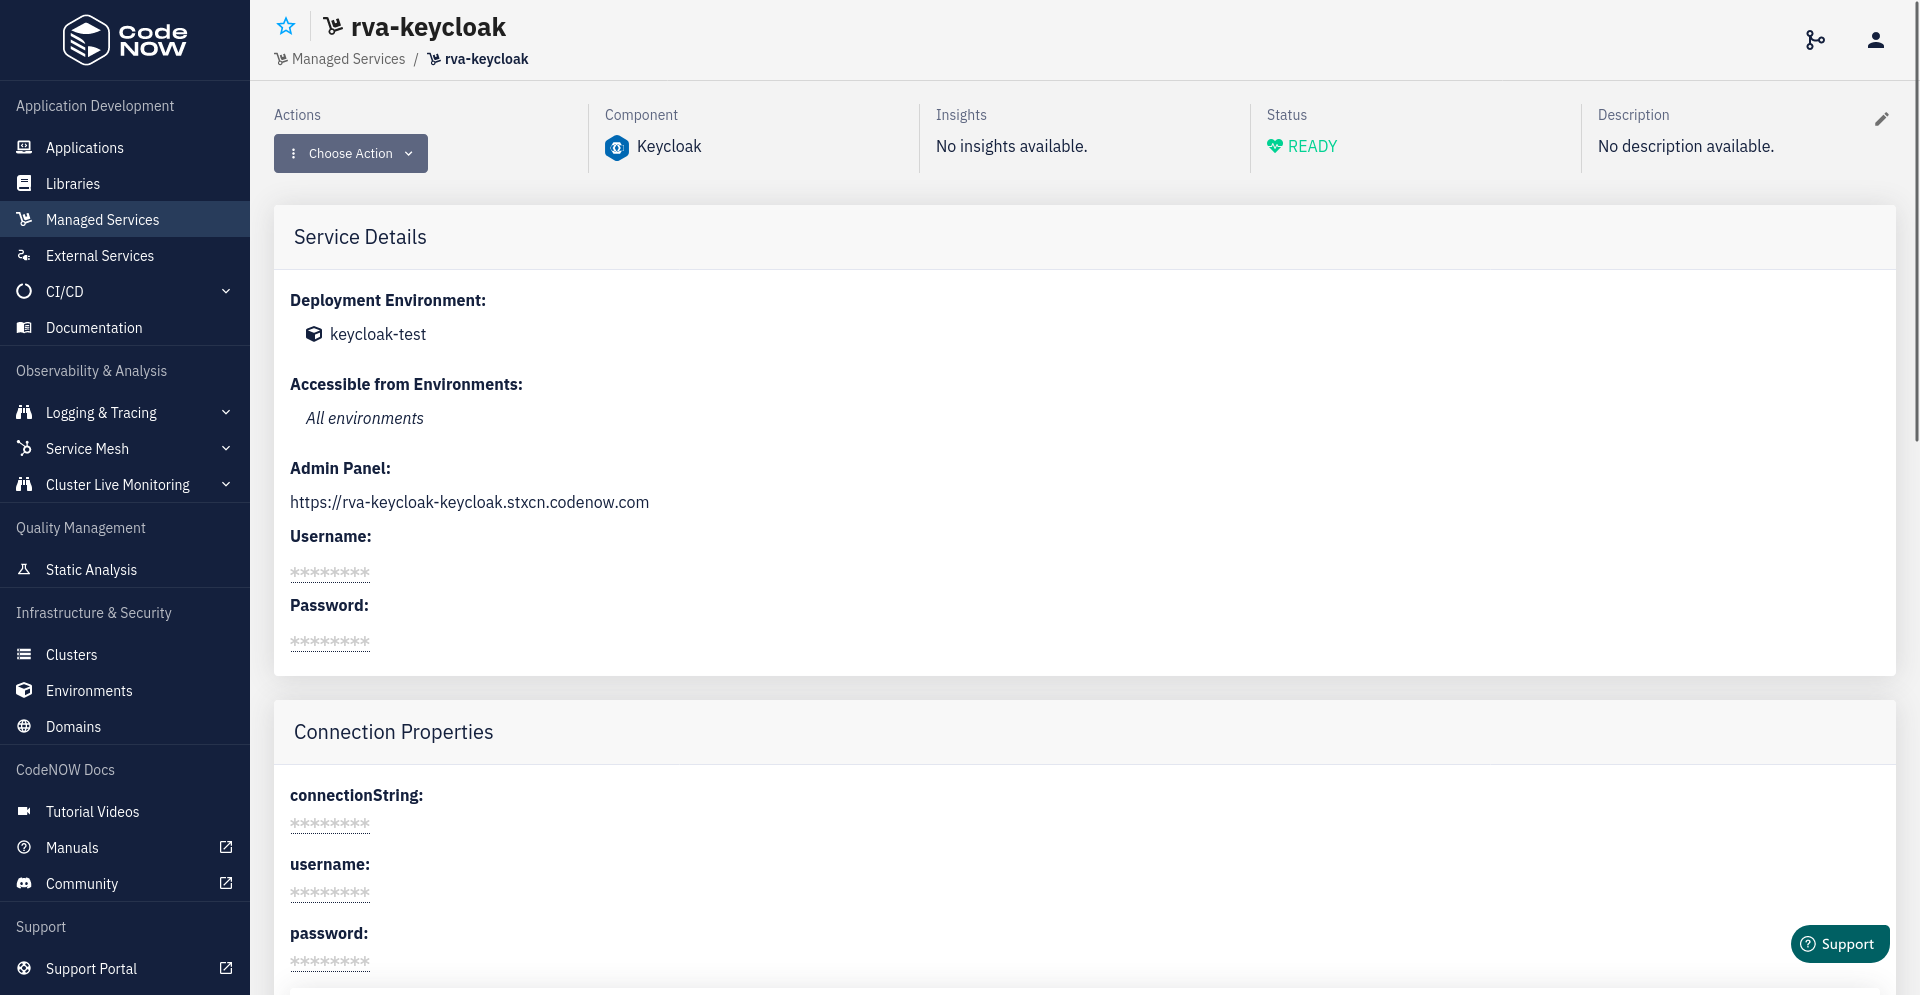The image size is (1920, 995).
Task: Click the CI/CD circle icon
Action: pos(24,291)
